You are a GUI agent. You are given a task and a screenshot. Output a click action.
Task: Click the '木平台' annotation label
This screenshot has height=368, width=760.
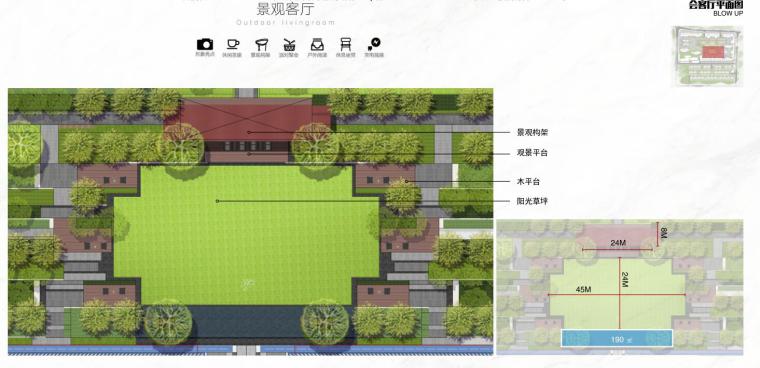[528, 182]
